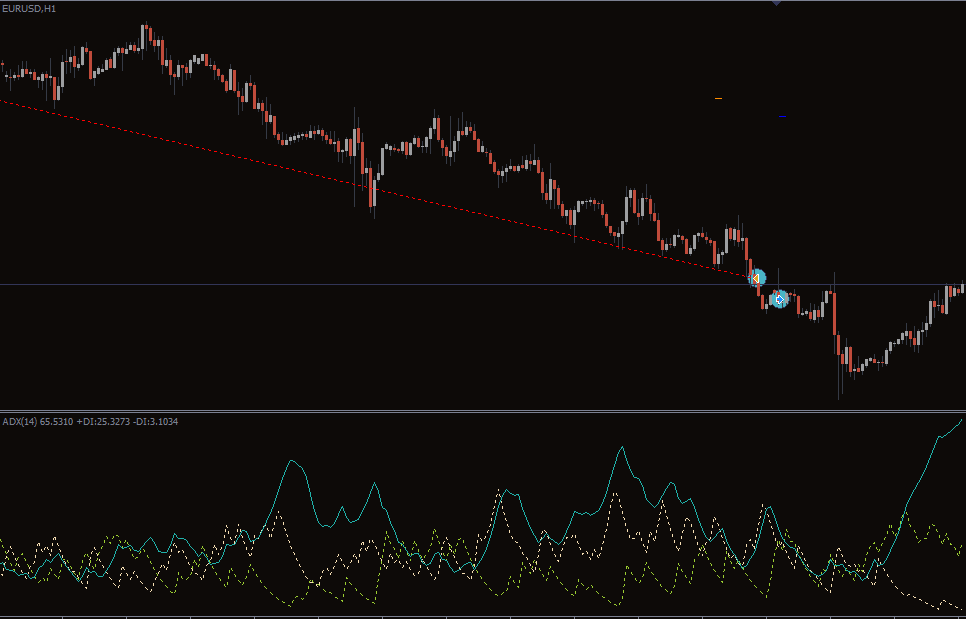This screenshot has width=966, height=619.
Task: Click the cyan ADX line's first major peak
Action: coord(292,461)
